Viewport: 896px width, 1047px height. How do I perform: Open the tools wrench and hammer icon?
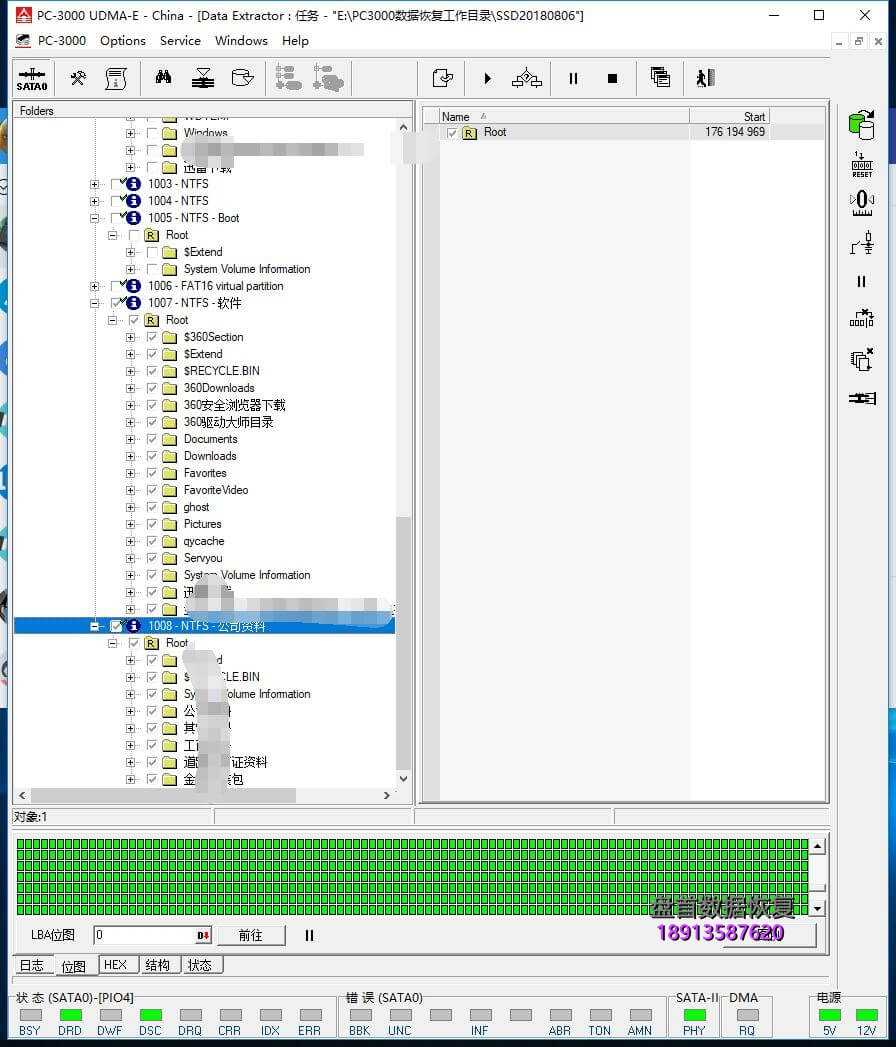(78, 78)
